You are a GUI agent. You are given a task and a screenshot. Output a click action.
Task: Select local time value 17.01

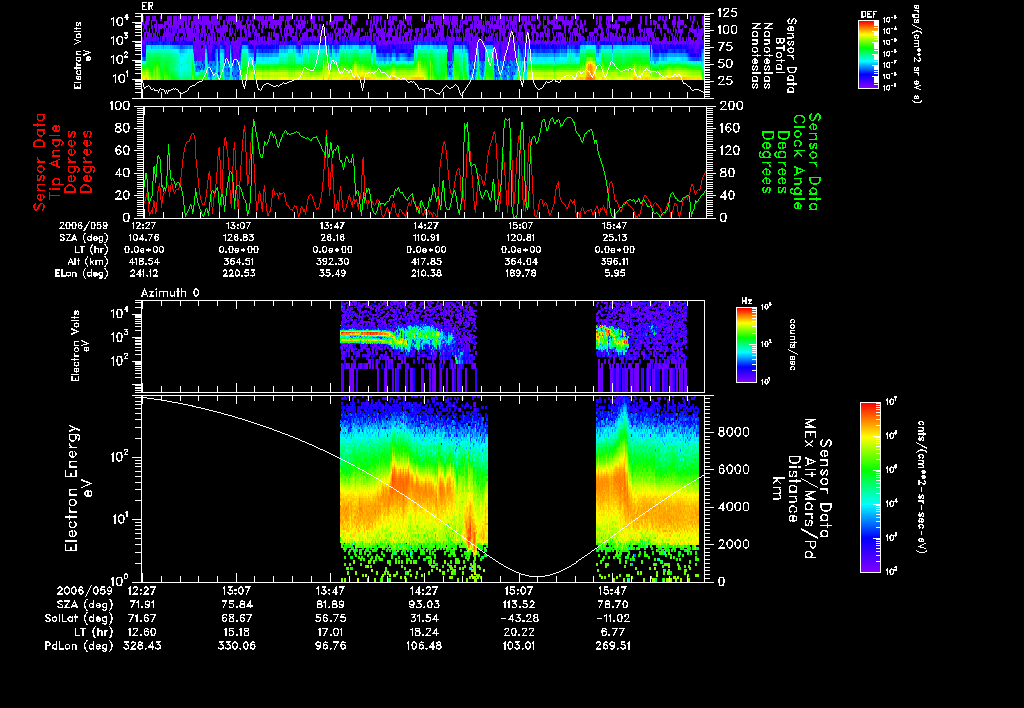(330, 632)
